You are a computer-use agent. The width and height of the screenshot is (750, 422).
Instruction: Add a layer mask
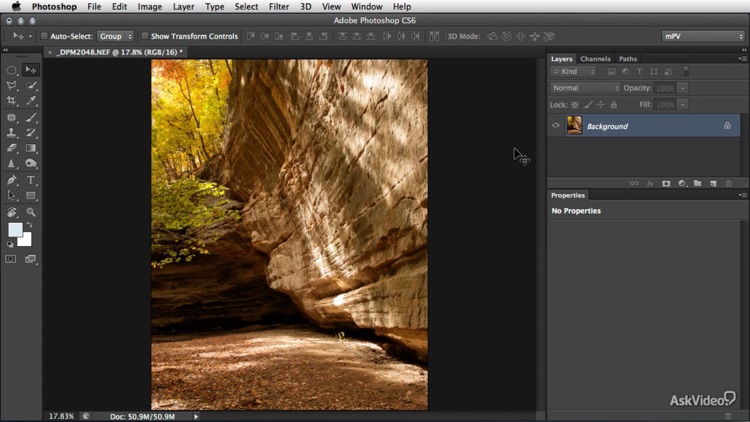(666, 183)
